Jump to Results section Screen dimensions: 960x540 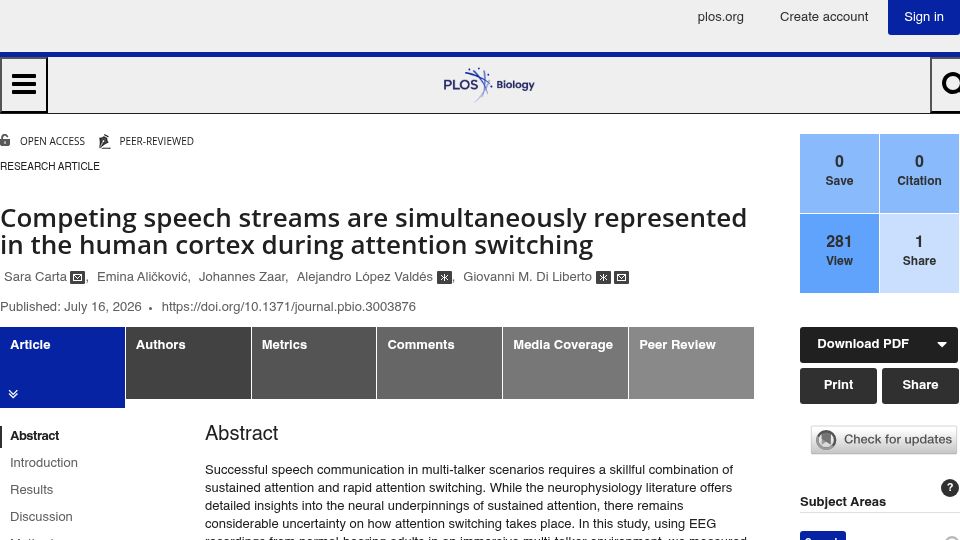32,490
